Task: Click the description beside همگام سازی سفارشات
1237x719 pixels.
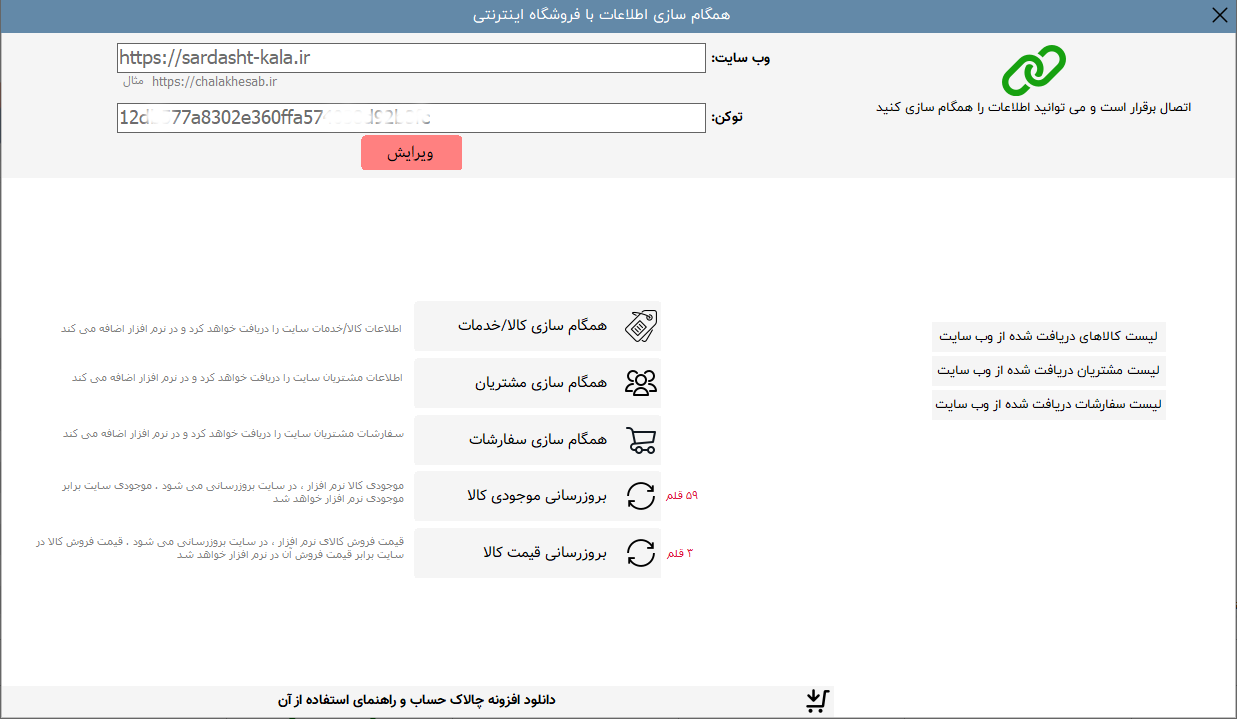Action: [x=232, y=434]
